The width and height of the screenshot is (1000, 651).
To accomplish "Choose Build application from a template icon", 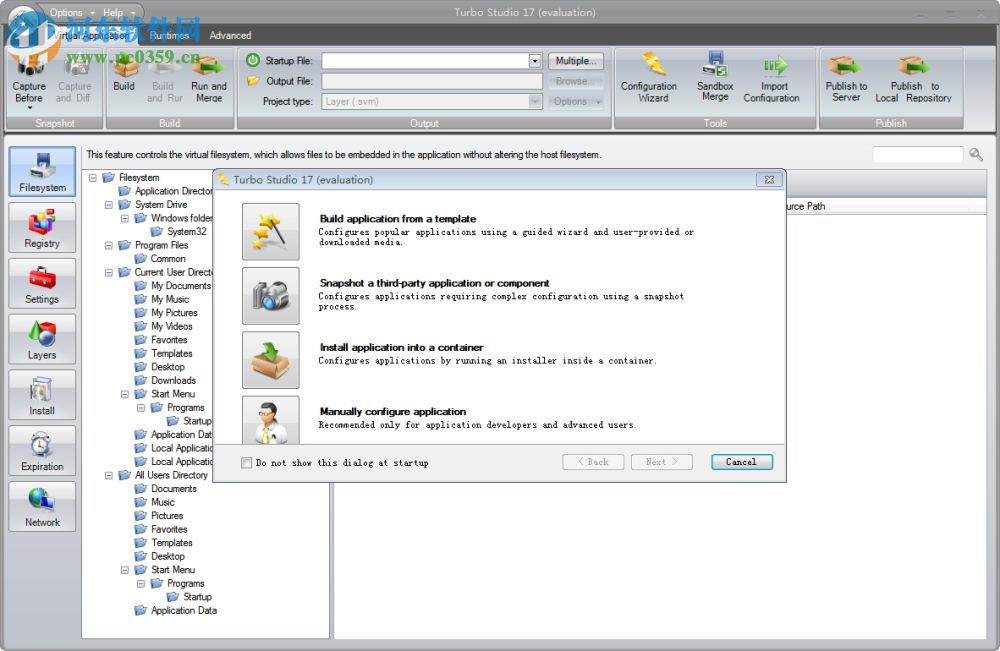I will [x=270, y=231].
